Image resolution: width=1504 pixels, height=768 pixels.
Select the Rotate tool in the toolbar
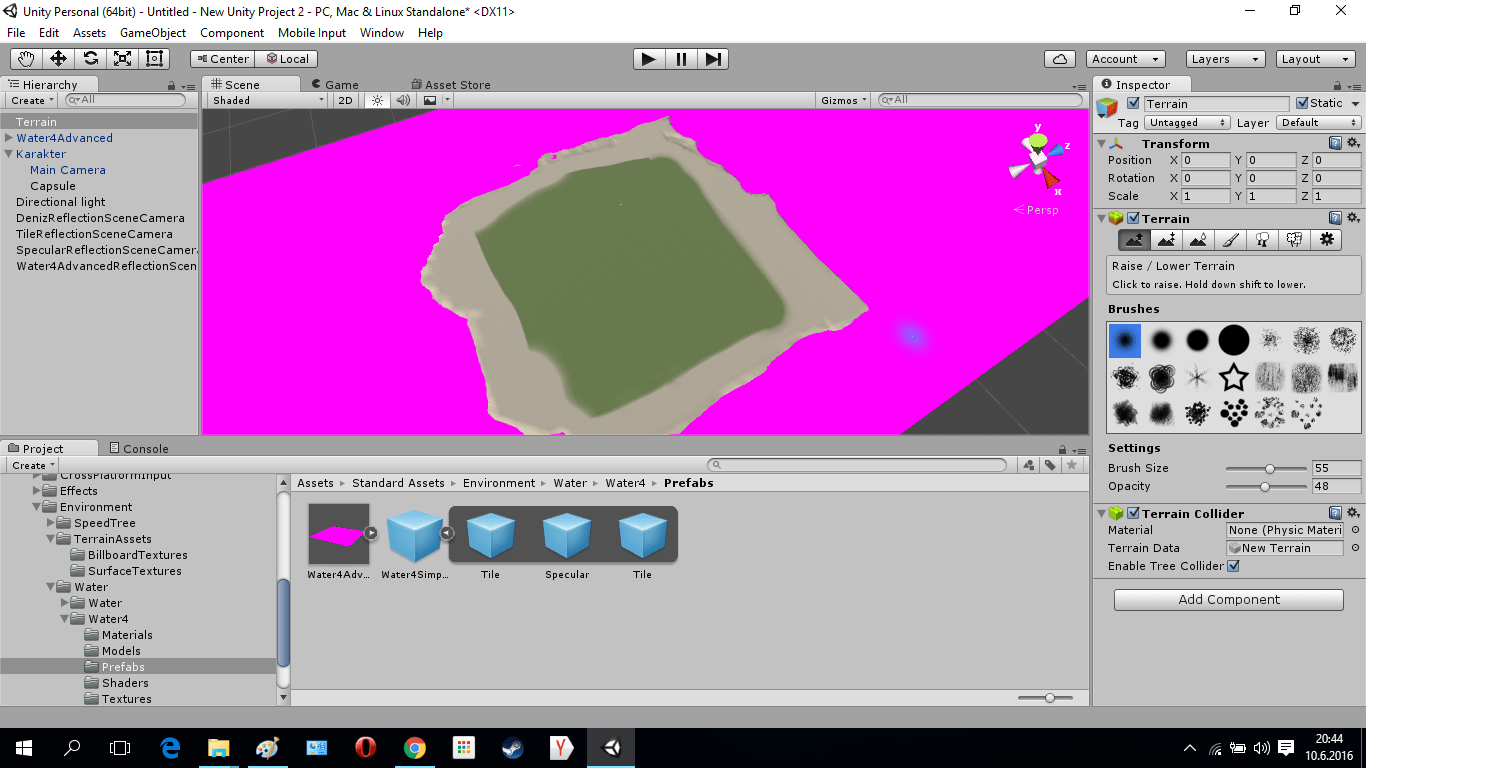coord(90,59)
